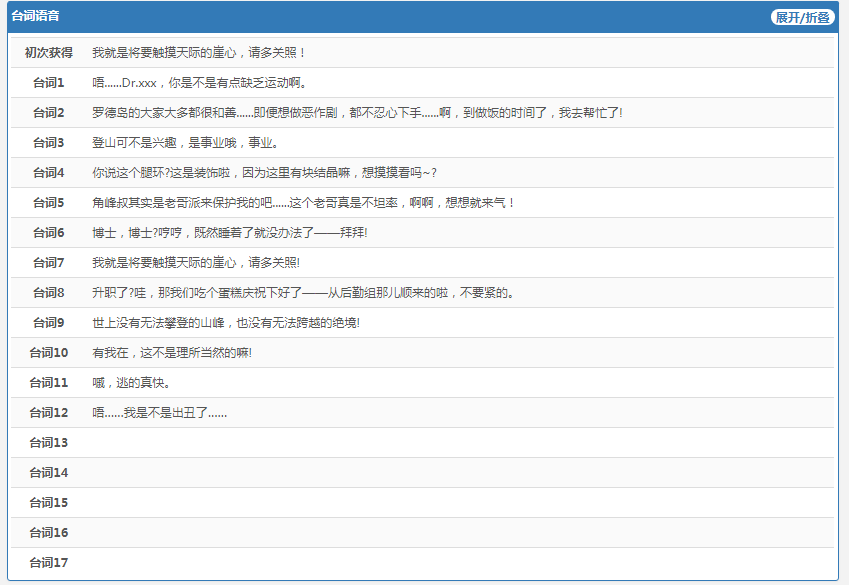The image size is (849, 585).
Task: Select 台词7 line text 我就是将要触摸天际的崖心
Action: (x=196, y=262)
